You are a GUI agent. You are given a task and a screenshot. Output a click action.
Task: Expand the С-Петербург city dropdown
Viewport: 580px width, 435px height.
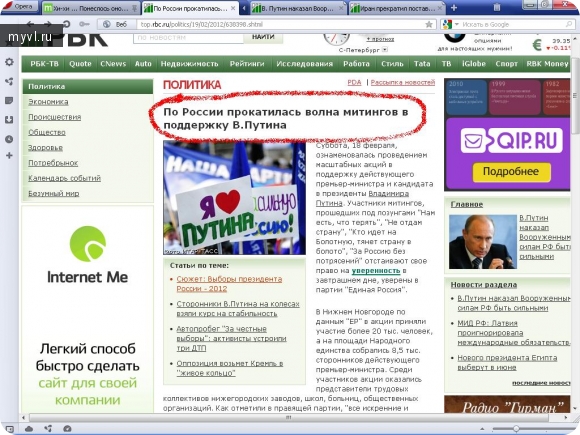(385, 50)
